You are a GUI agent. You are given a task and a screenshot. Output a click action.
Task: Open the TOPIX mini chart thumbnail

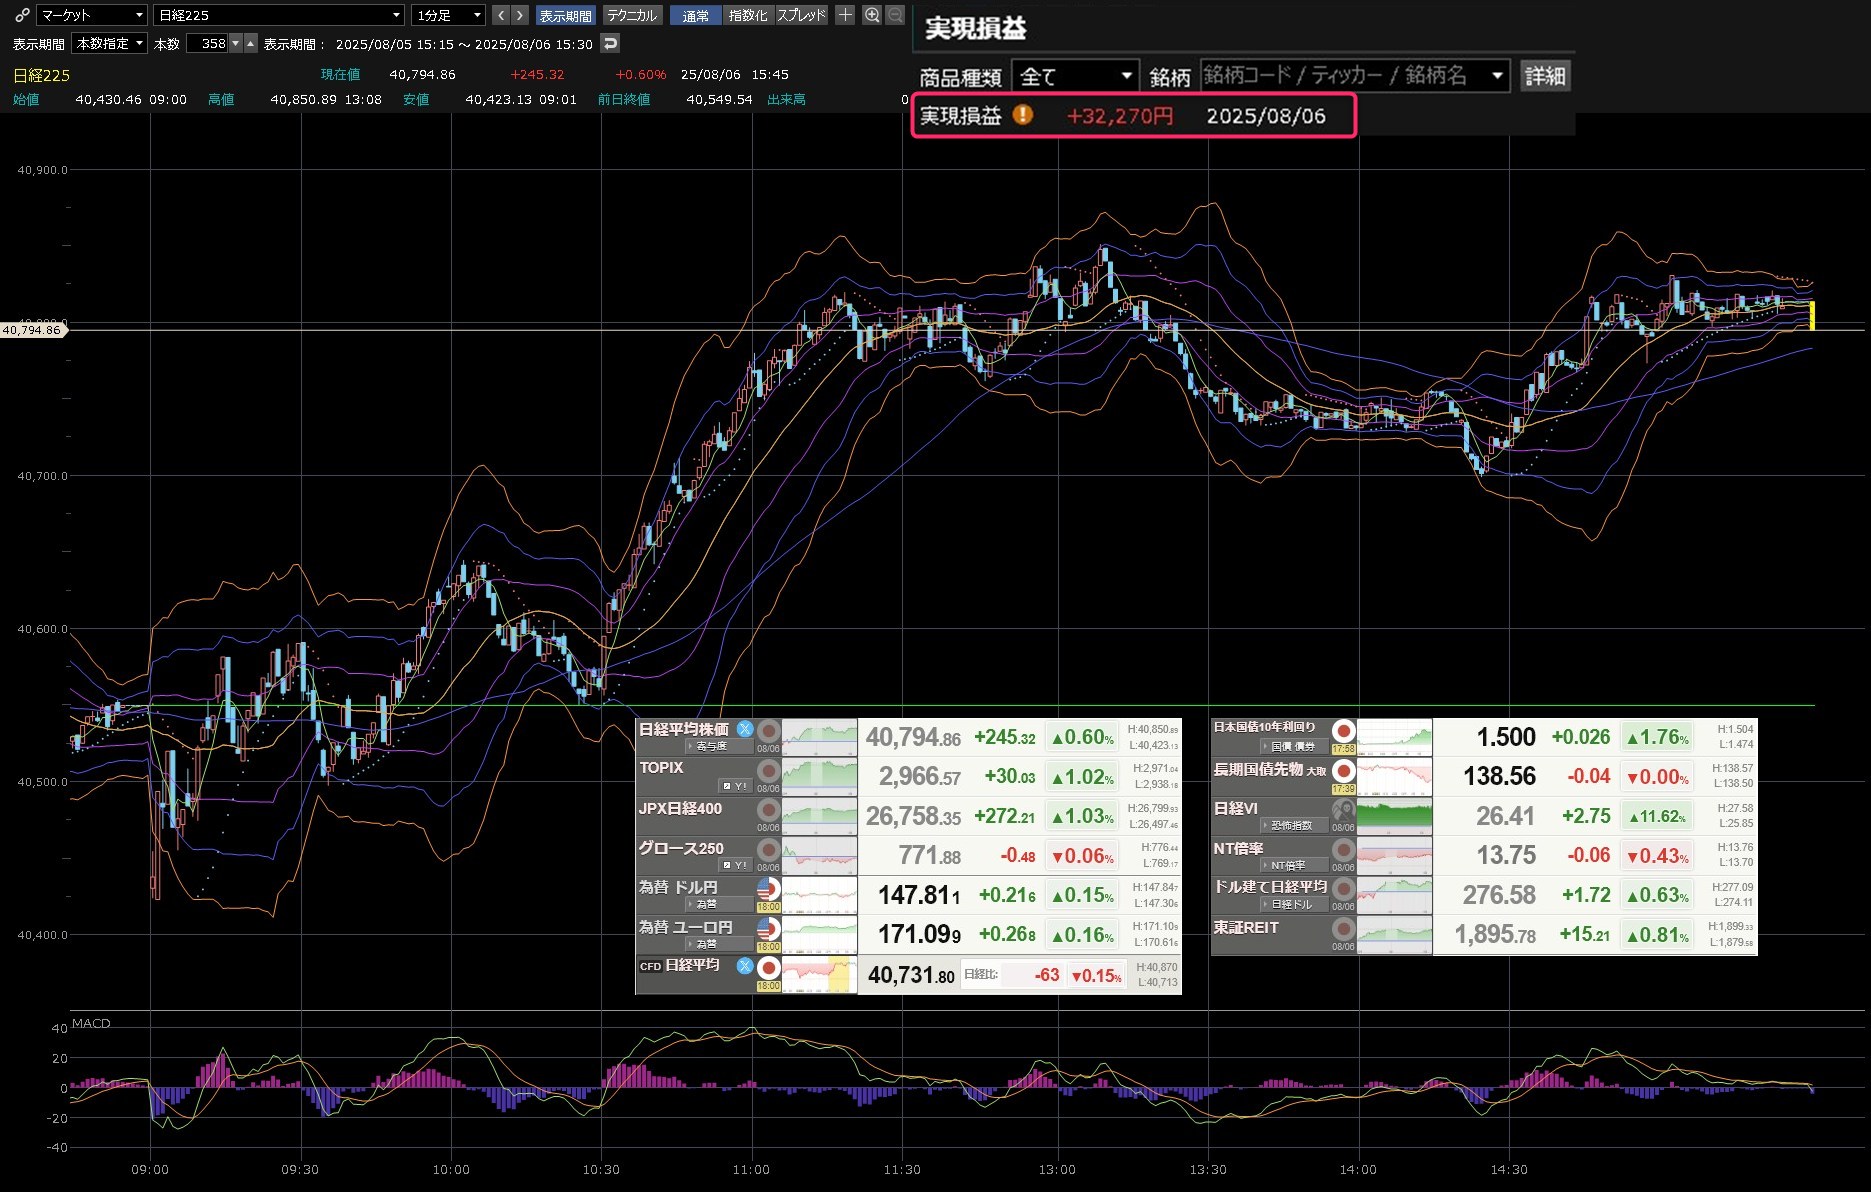[x=819, y=776]
